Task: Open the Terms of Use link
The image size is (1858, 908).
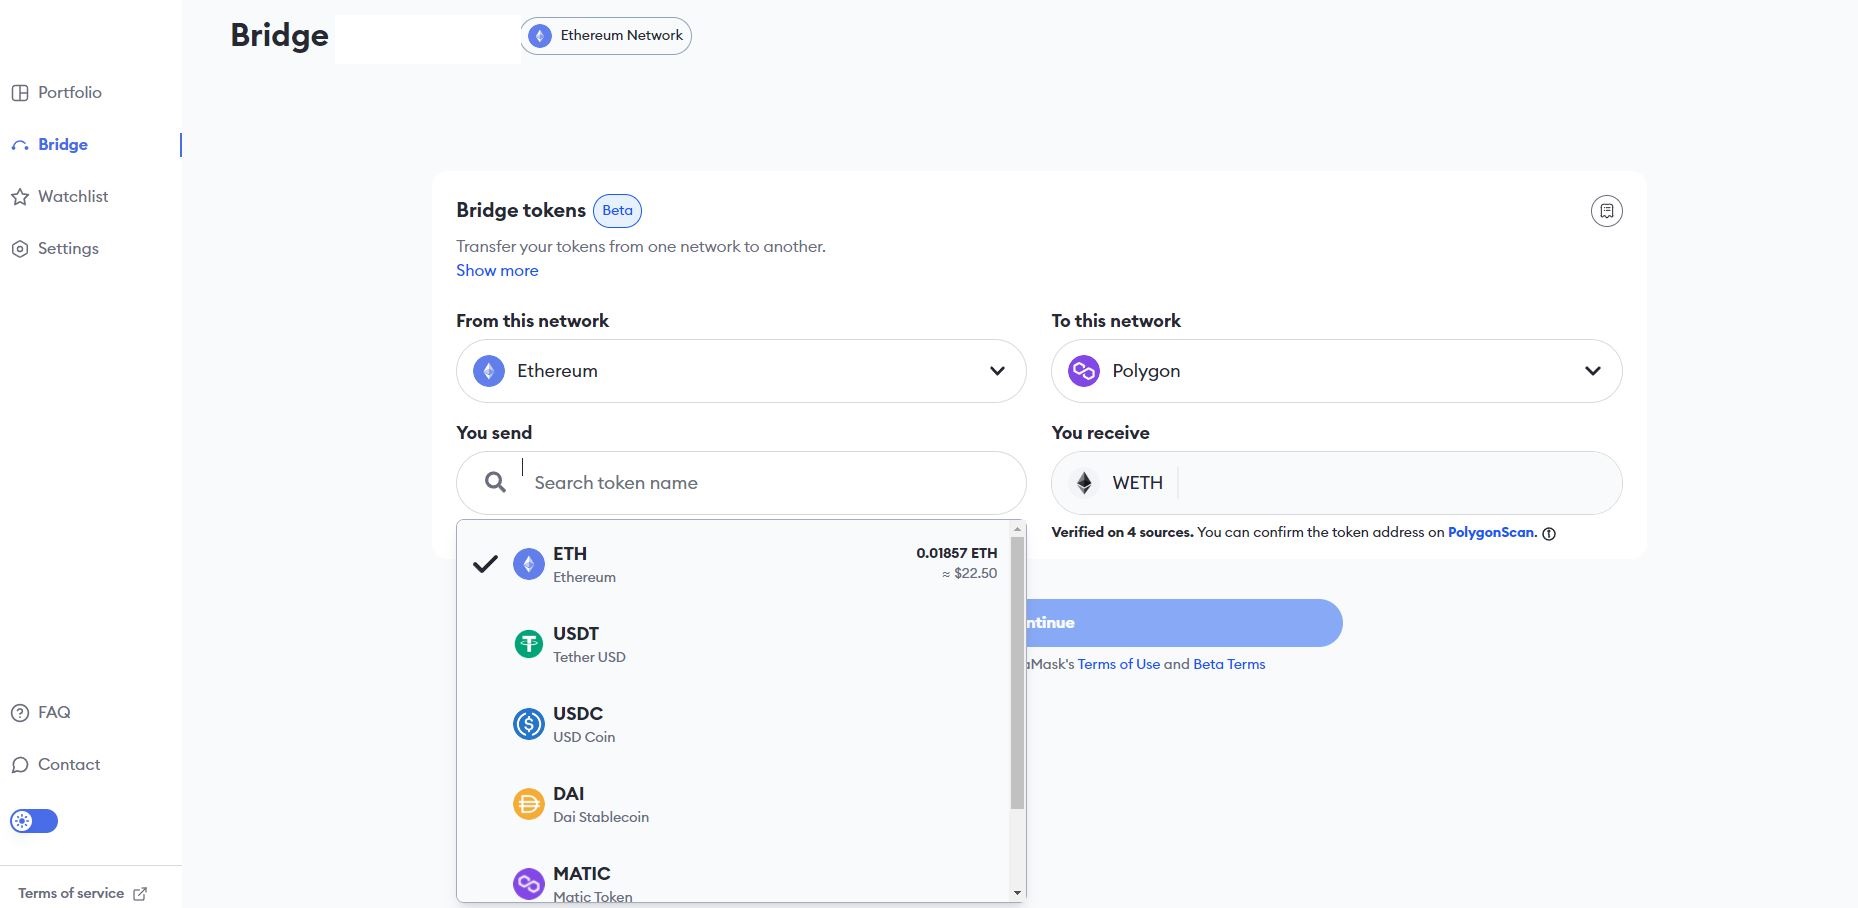Action: click(1119, 664)
